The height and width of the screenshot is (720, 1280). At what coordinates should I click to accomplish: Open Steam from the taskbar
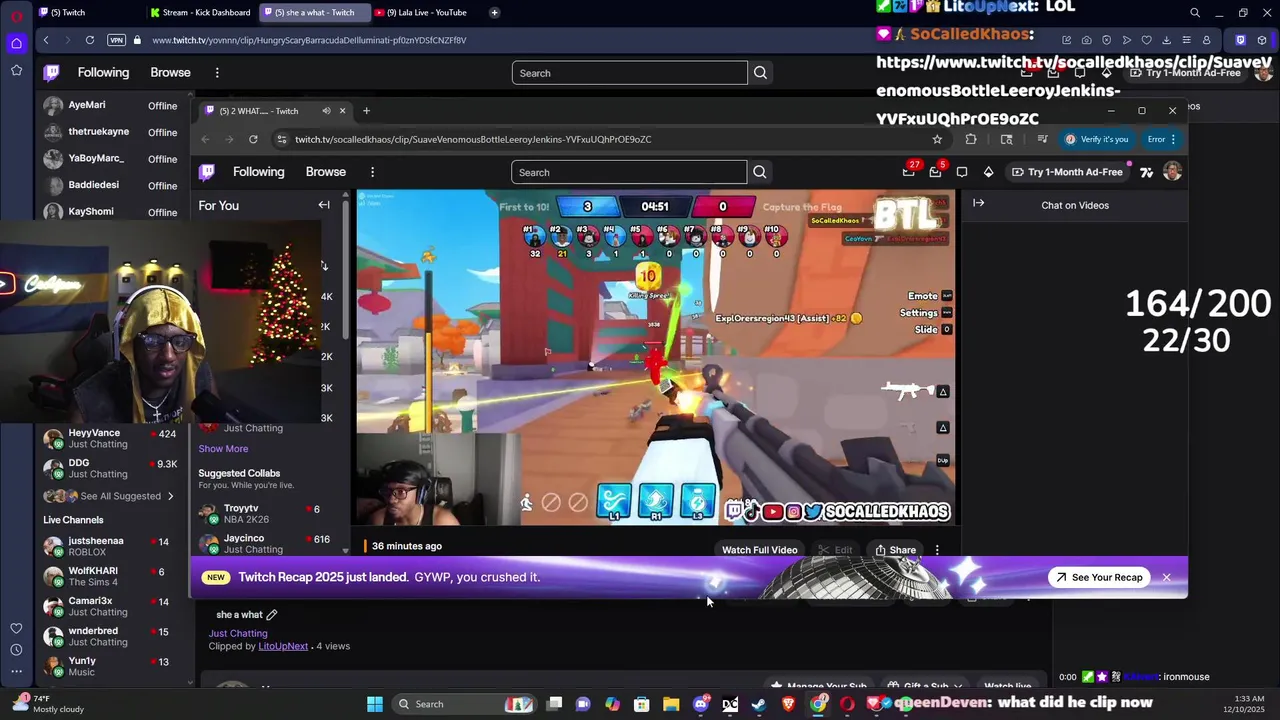[759, 704]
